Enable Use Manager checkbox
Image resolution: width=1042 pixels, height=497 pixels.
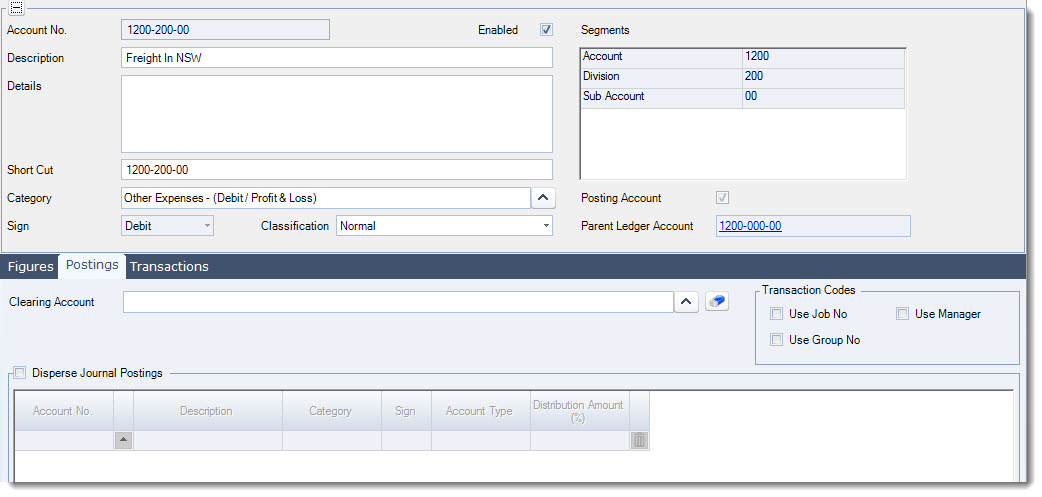tap(902, 314)
